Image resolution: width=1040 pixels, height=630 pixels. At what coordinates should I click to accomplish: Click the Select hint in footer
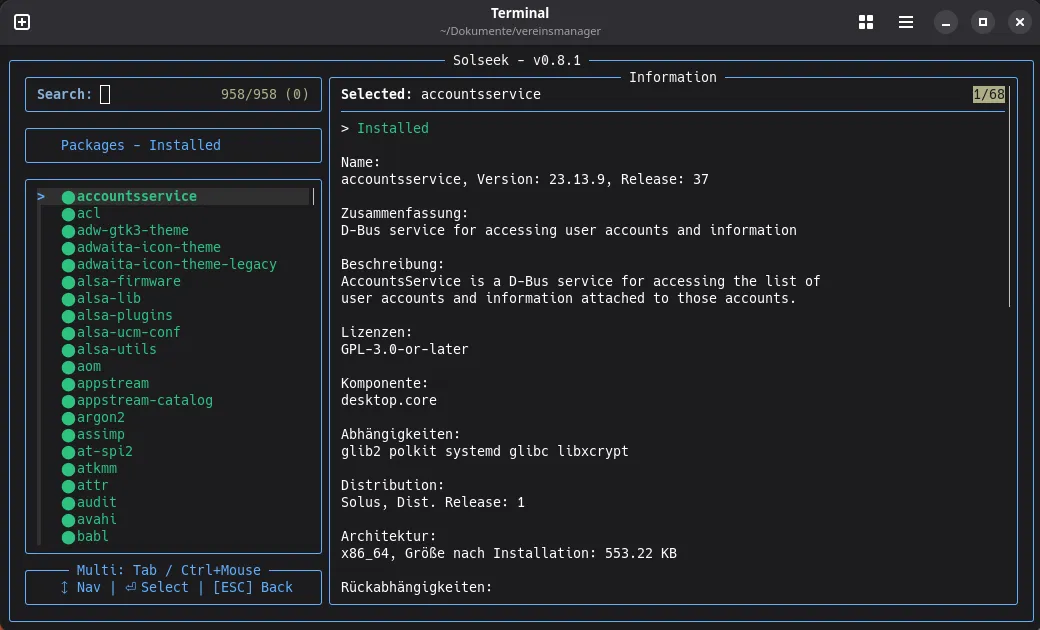[x=164, y=587]
